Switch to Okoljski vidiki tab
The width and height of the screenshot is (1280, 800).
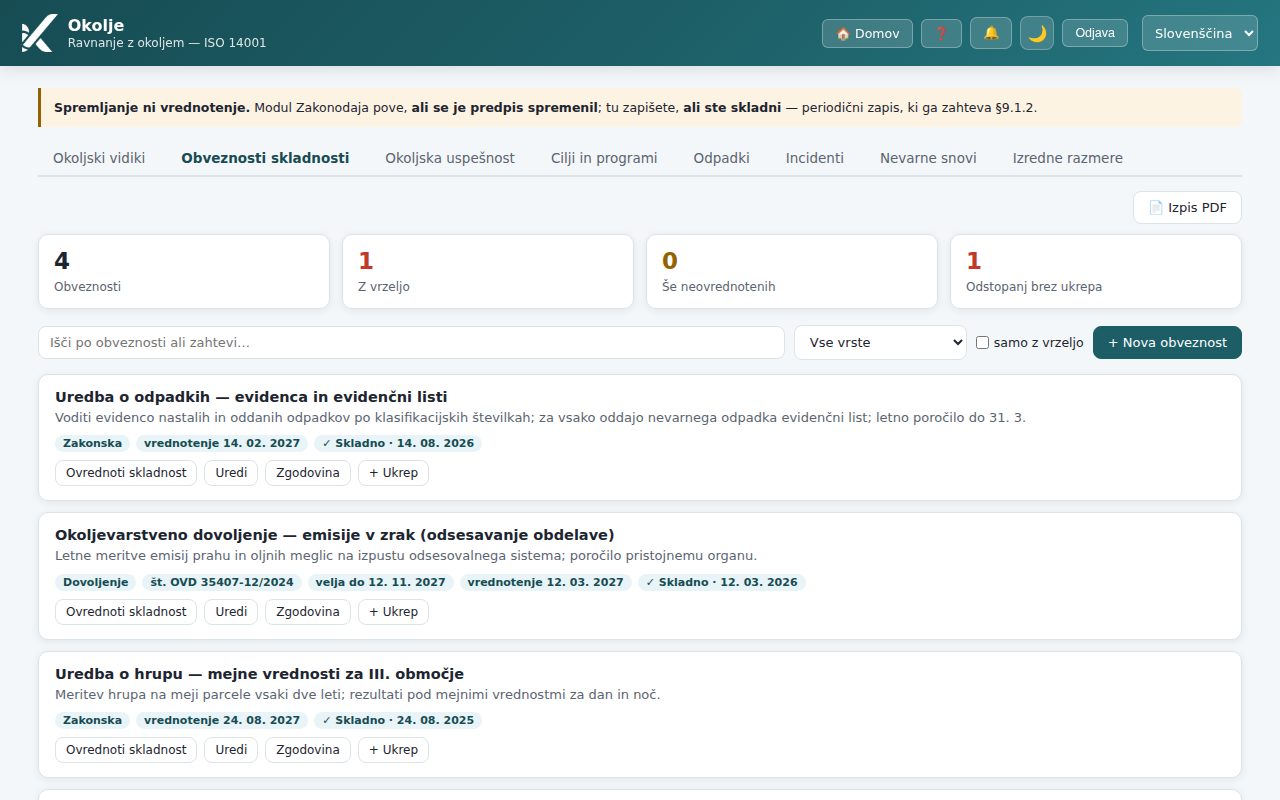point(99,158)
